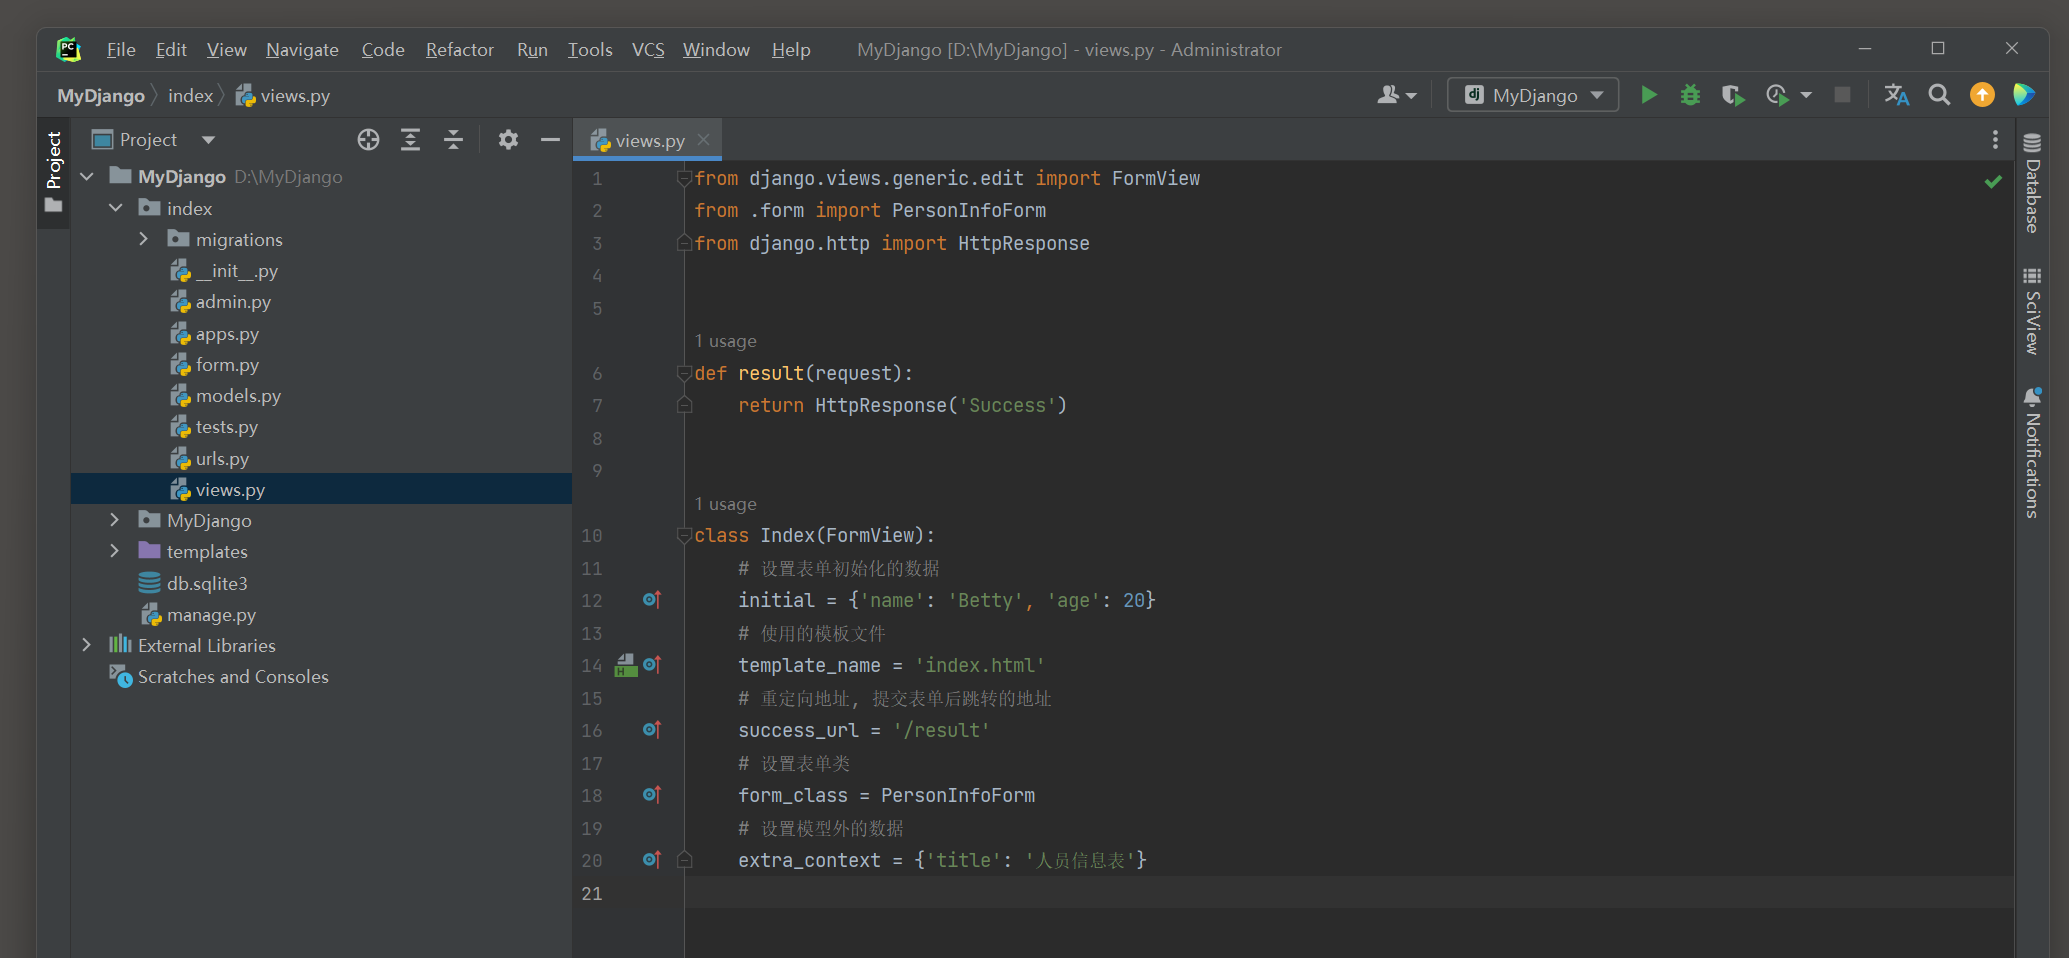Collapse all in Project panel
This screenshot has width=2069, height=958.
(453, 140)
